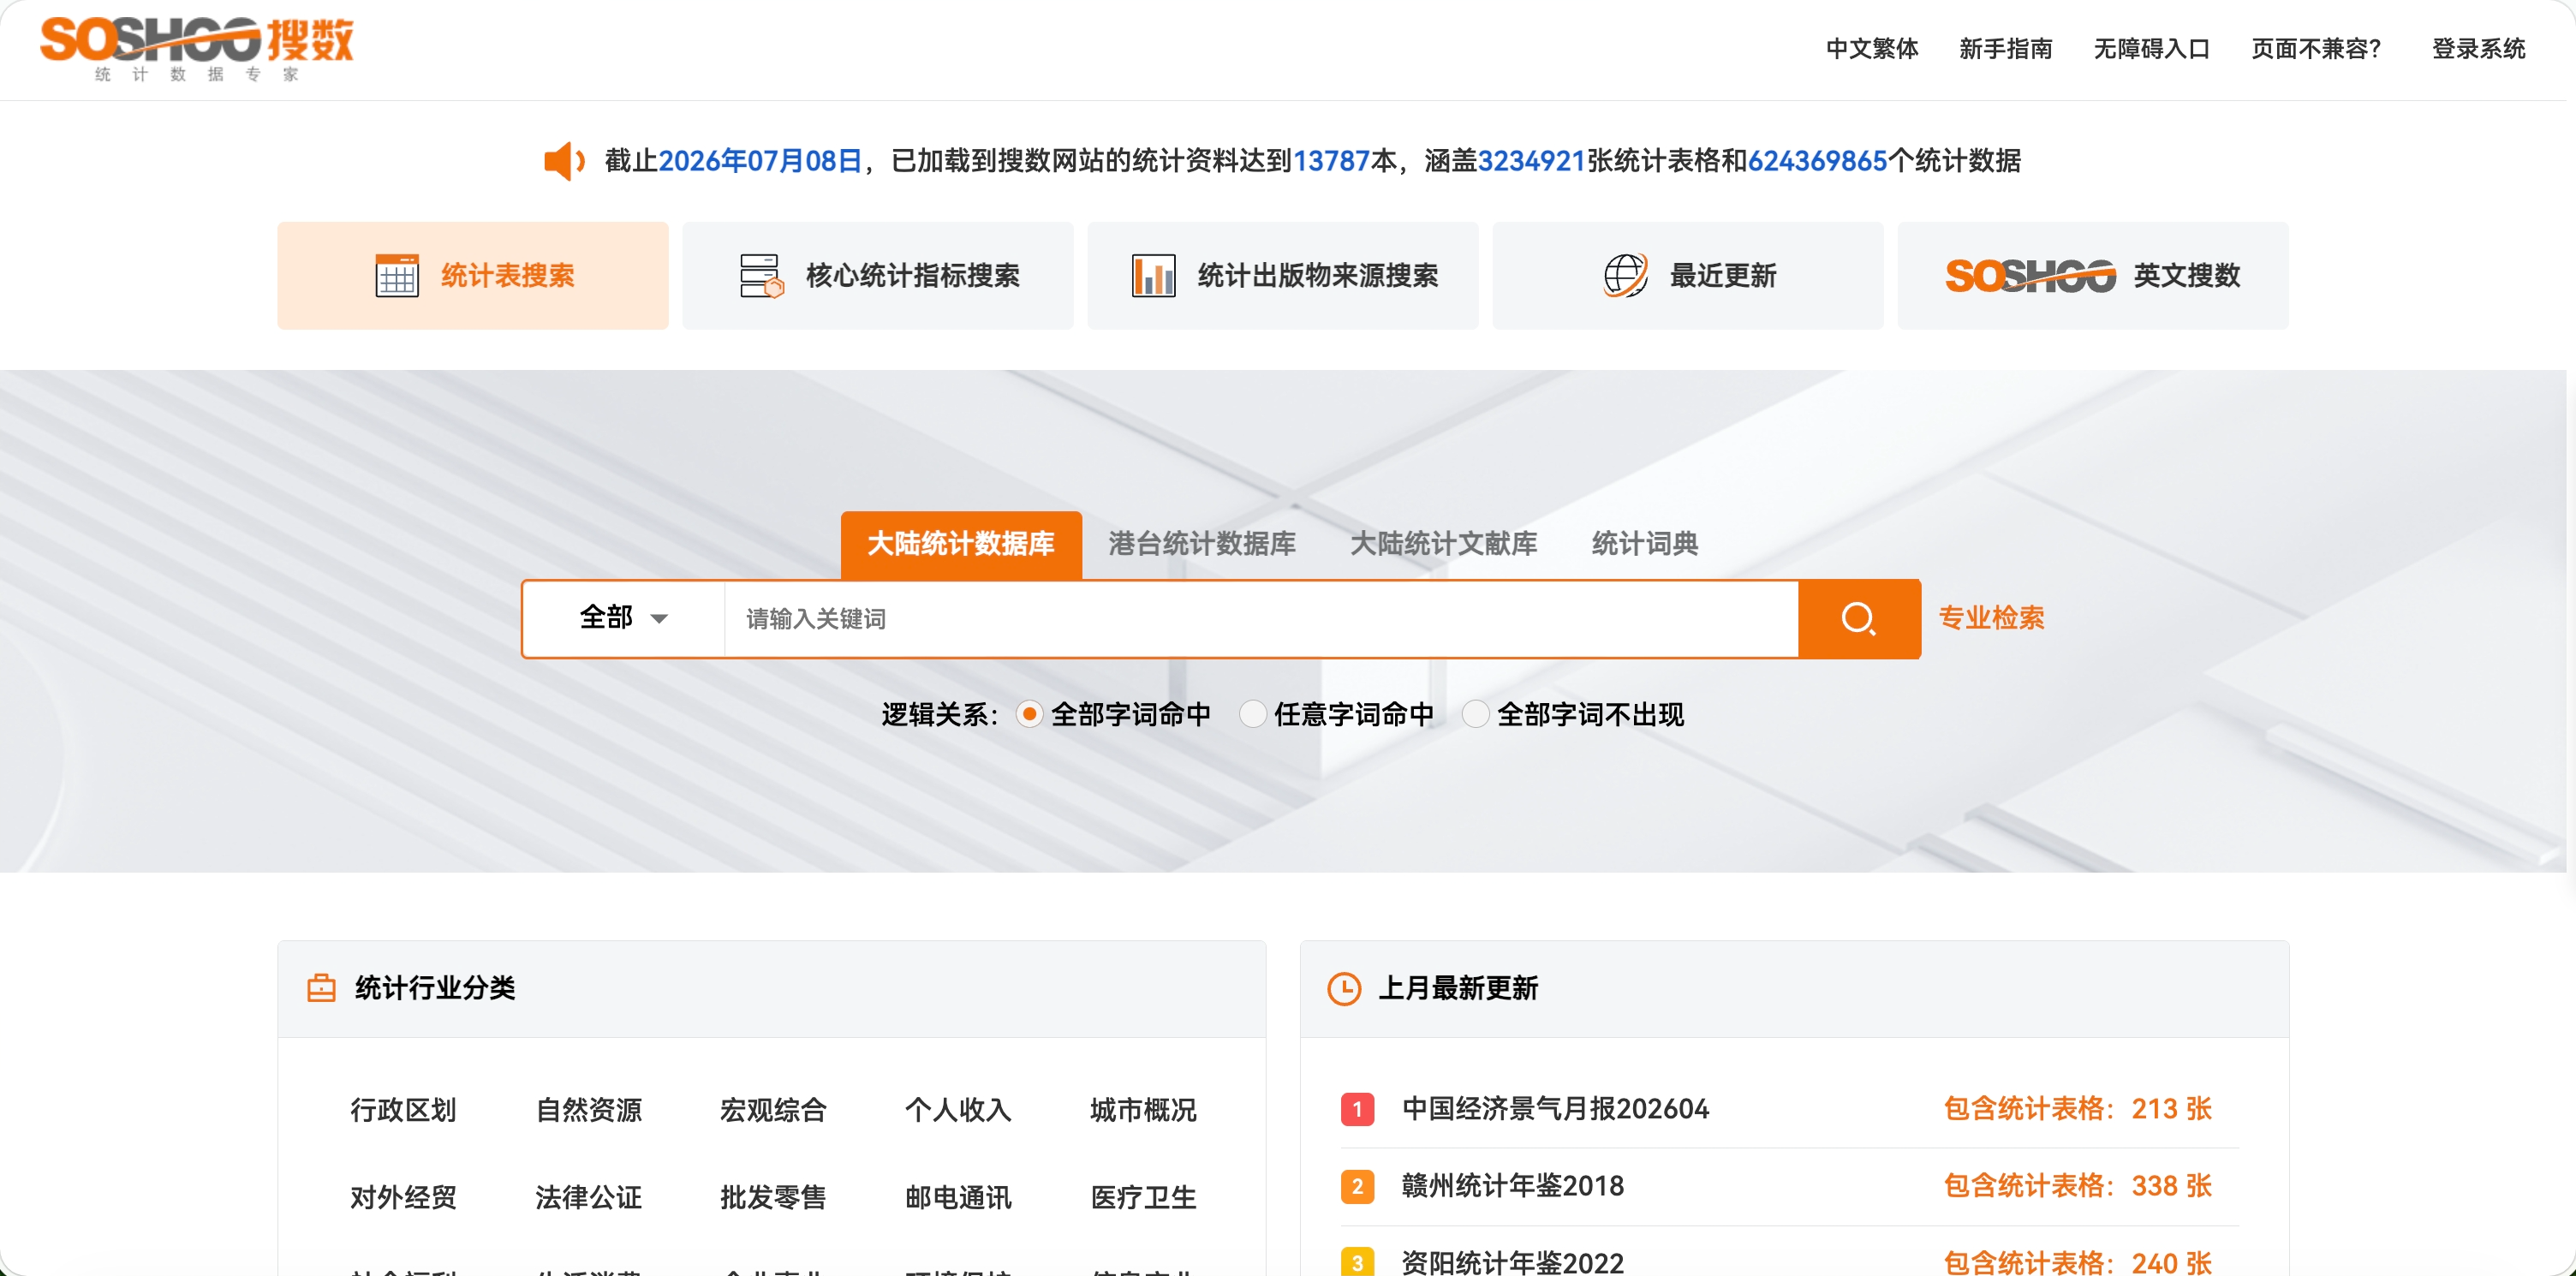The height and width of the screenshot is (1276, 2576).
Task: Click rank badge 1 in update list
Action: tap(1357, 1109)
